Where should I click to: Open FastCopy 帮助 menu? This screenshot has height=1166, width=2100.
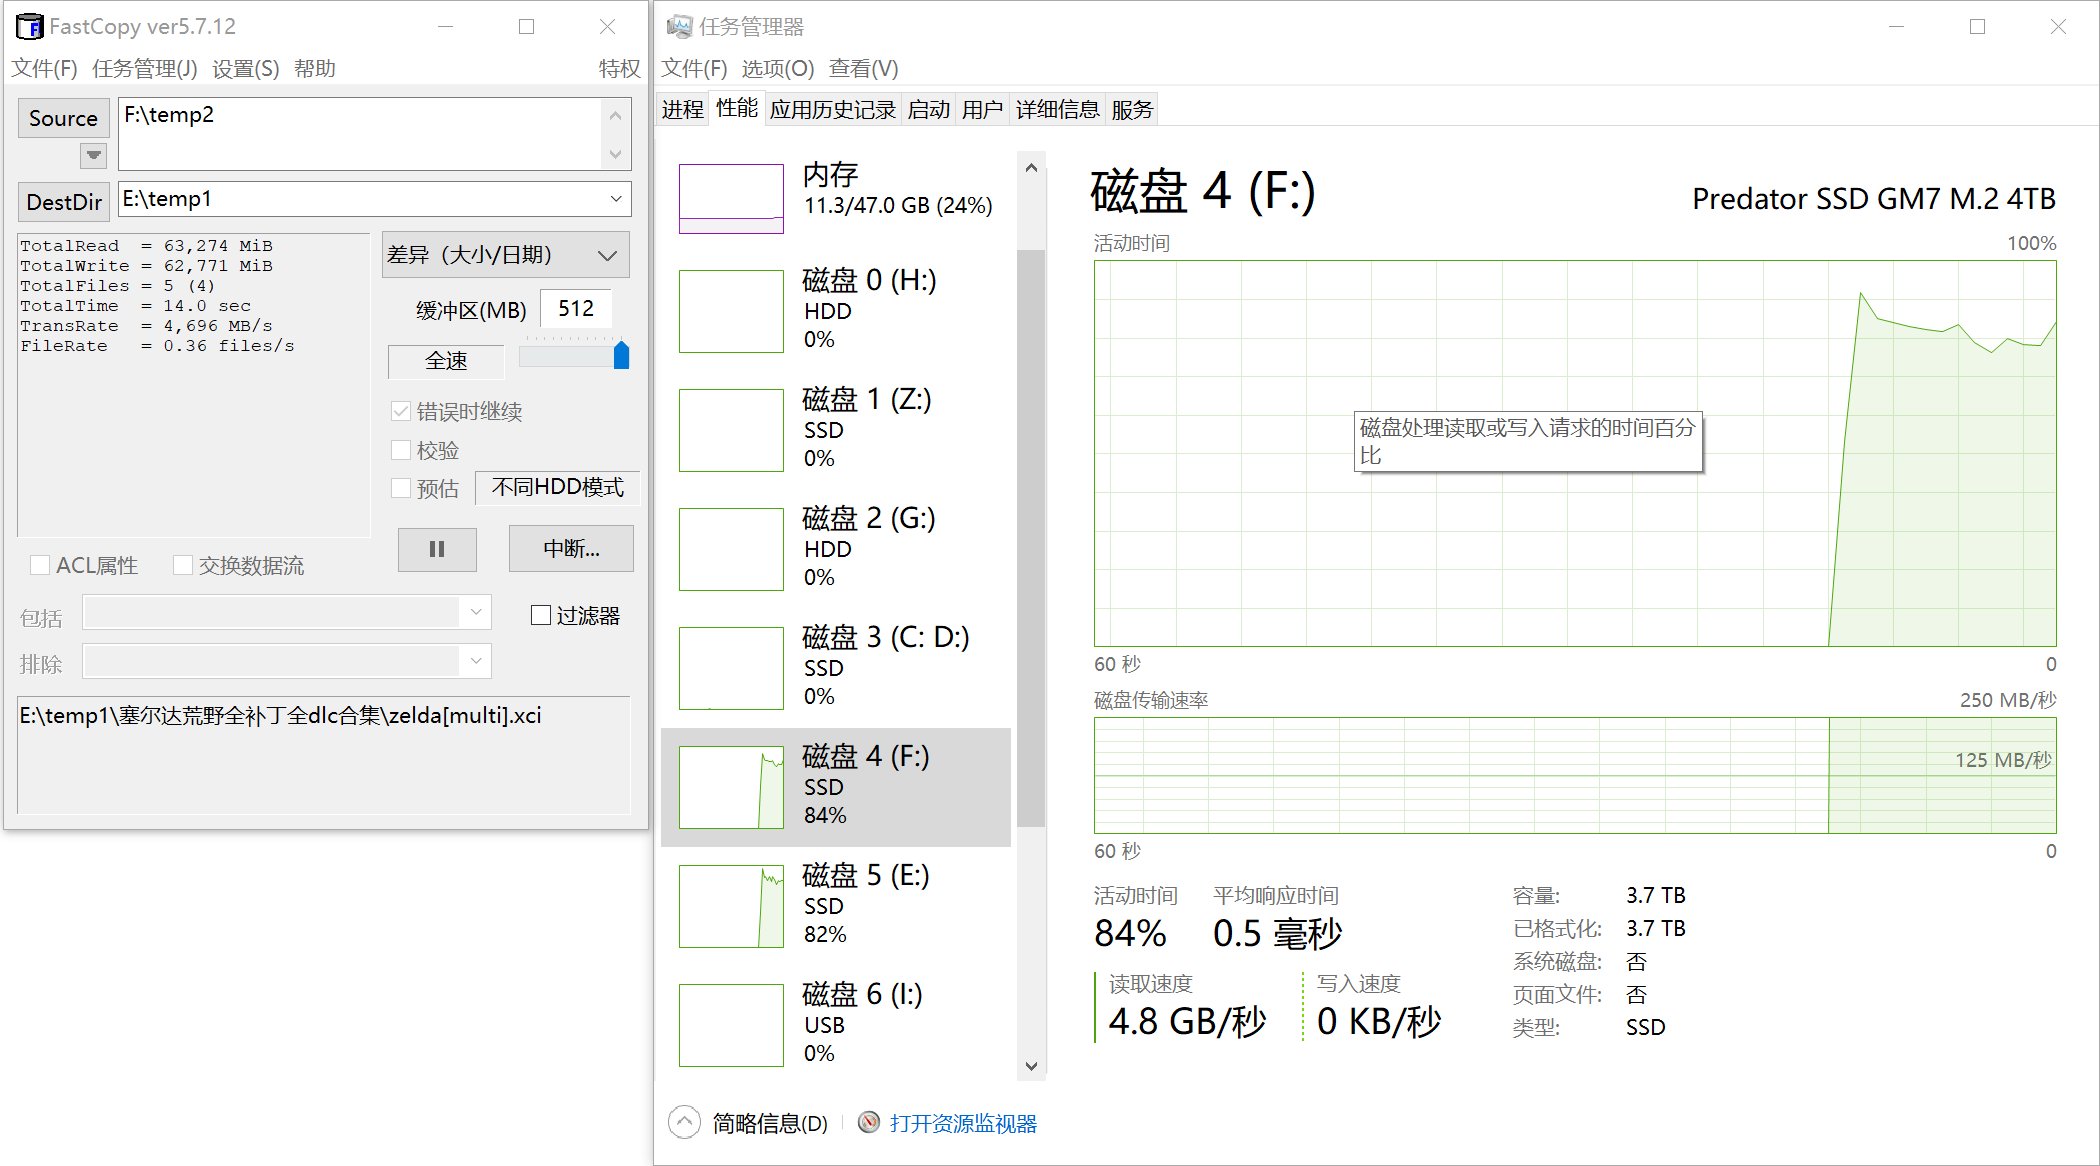[315, 69]
